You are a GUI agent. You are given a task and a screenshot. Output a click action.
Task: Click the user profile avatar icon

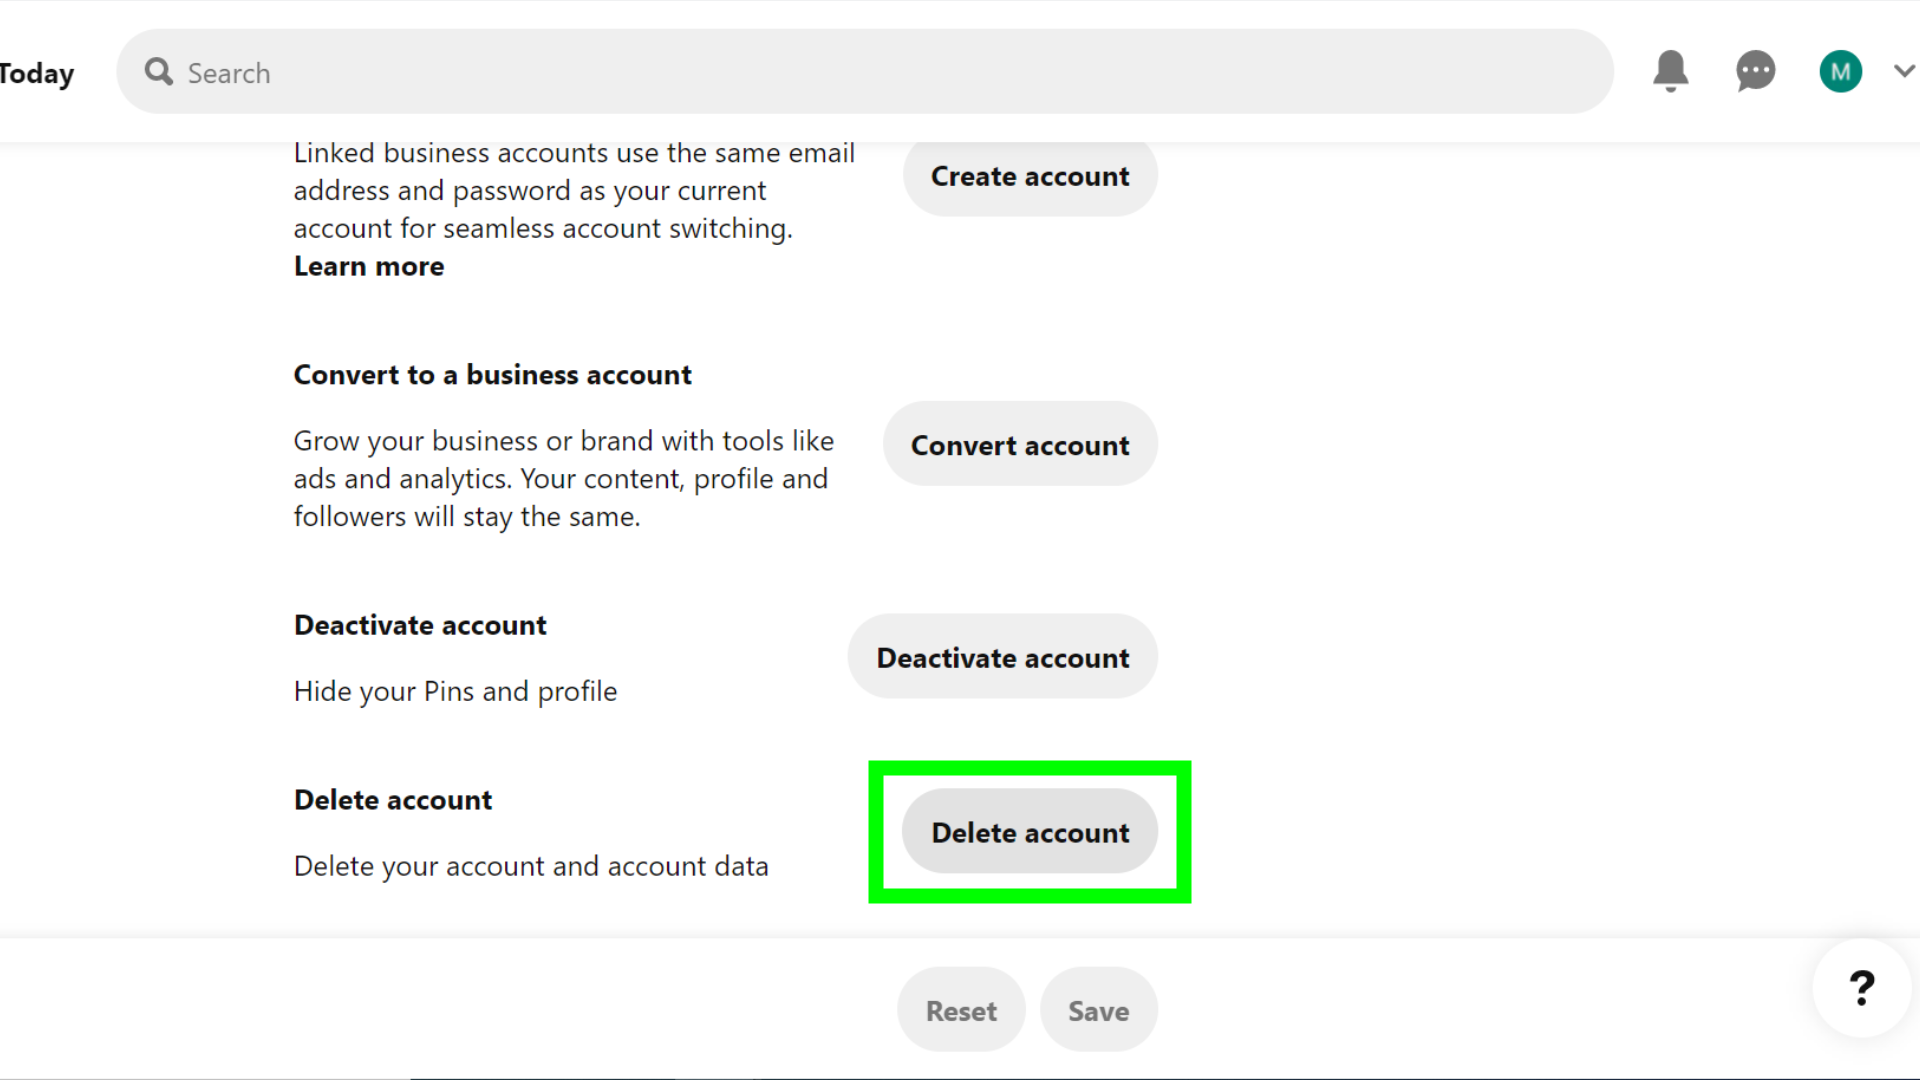tap(1841, 71)
